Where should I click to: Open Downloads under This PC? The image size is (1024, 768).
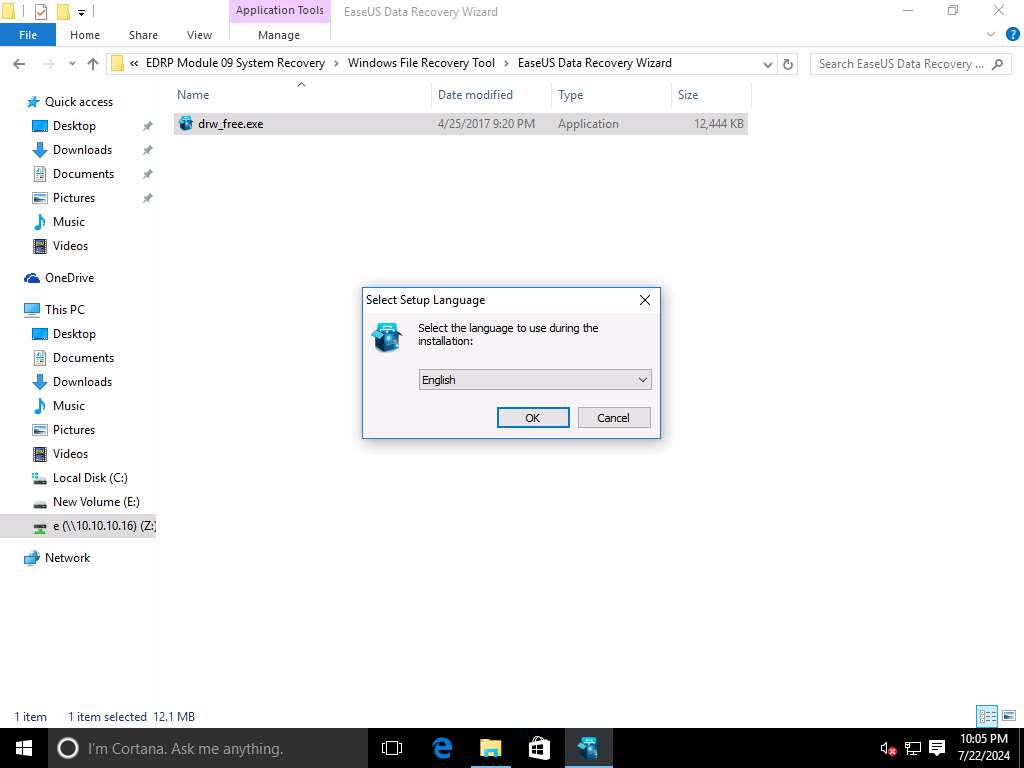(82, 381)
